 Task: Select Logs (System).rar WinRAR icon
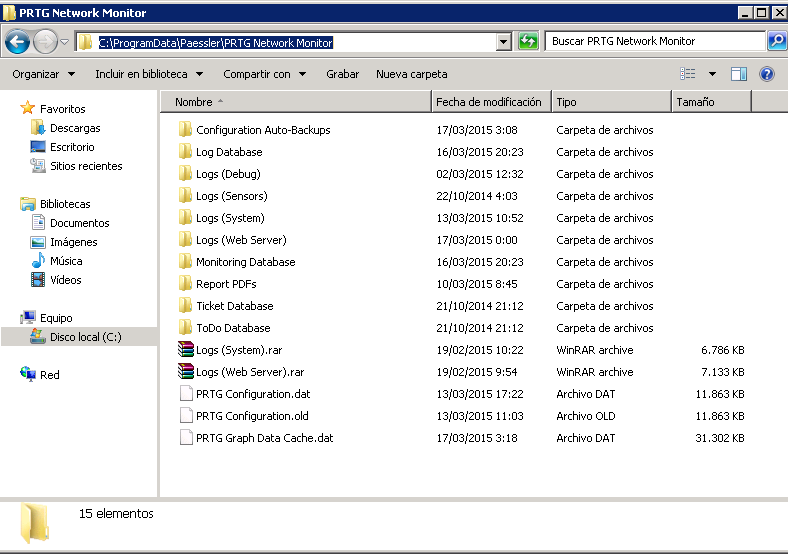click(x=186, y=349)
